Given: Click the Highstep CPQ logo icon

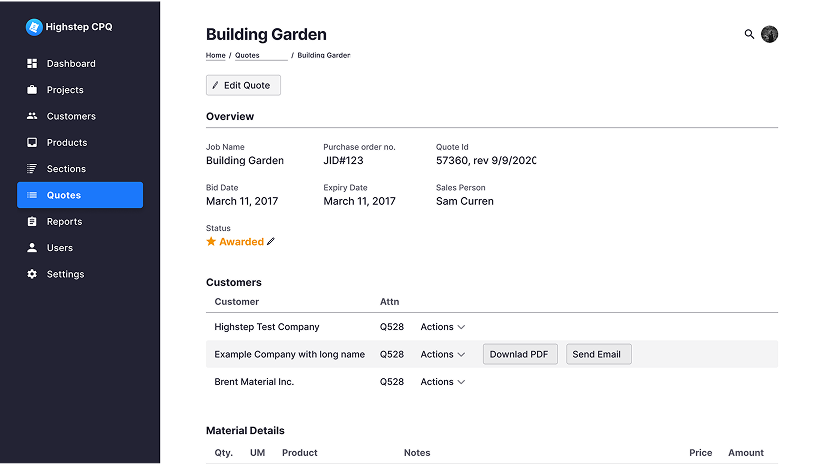Looking at the screenshot, I should coord(34,27).
